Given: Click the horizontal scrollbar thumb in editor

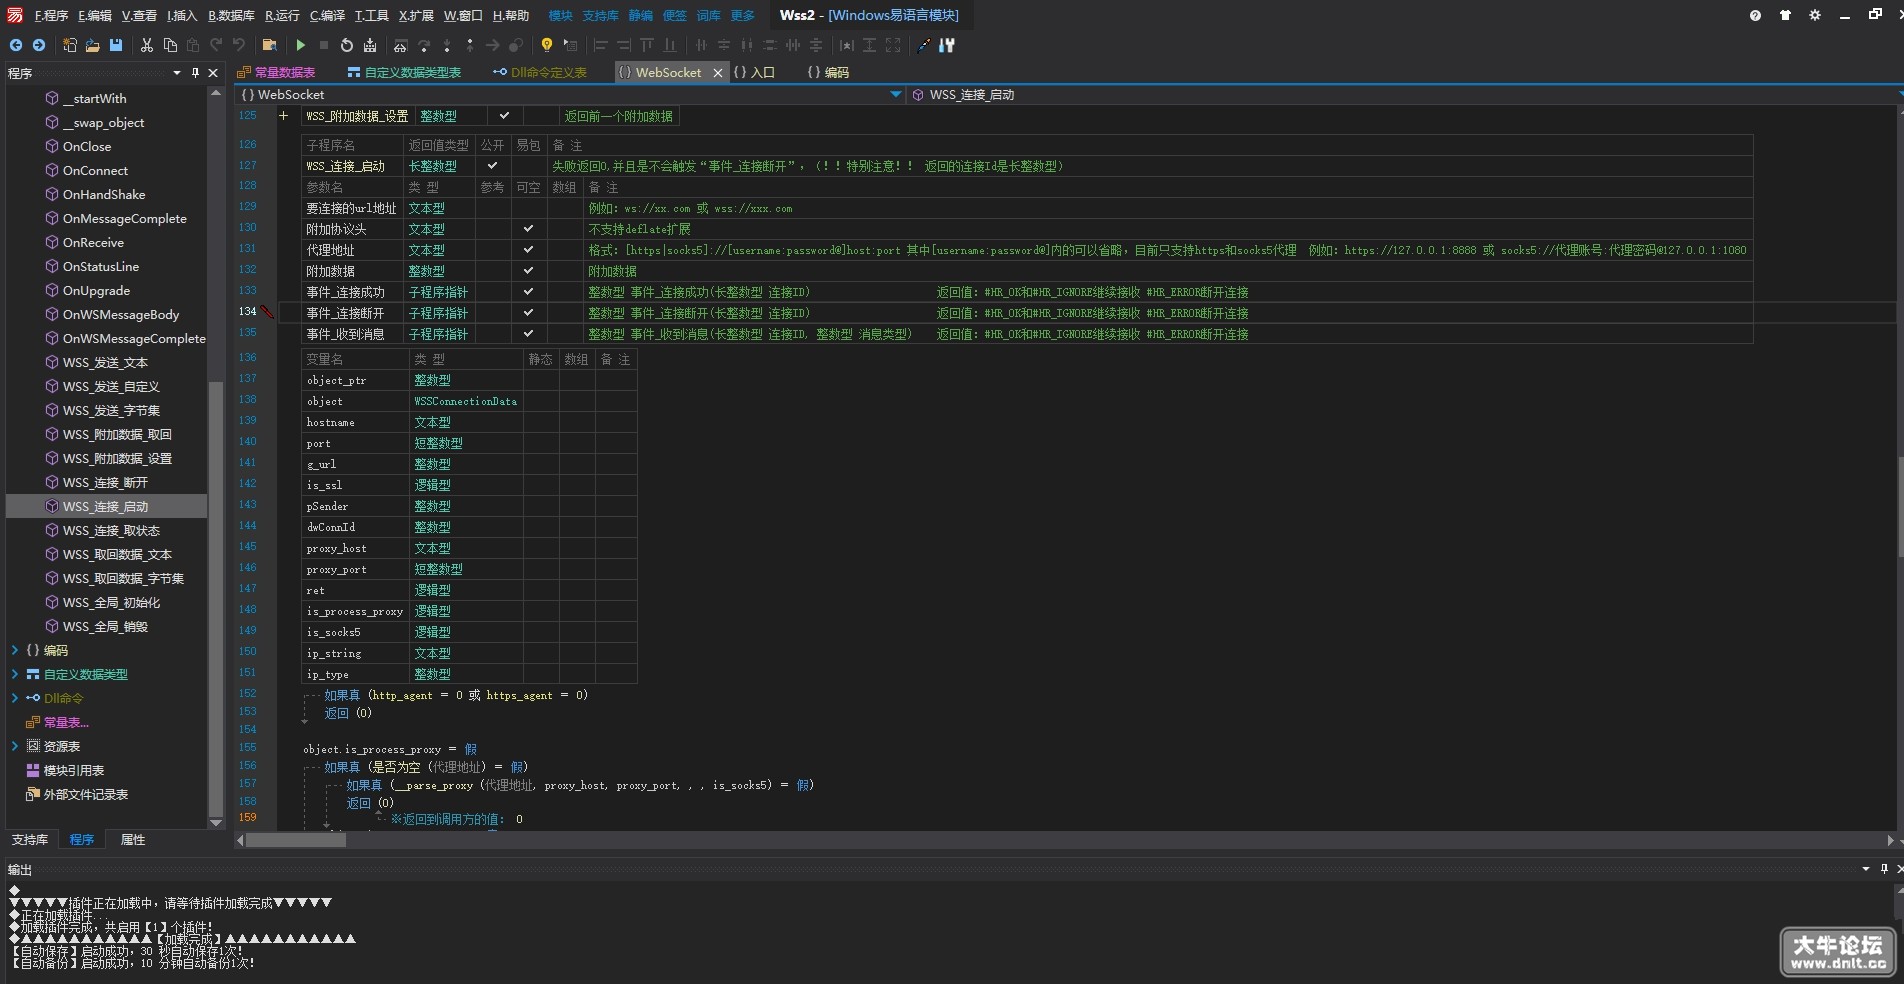Looking at the screenshot, I should coord(296,840).
